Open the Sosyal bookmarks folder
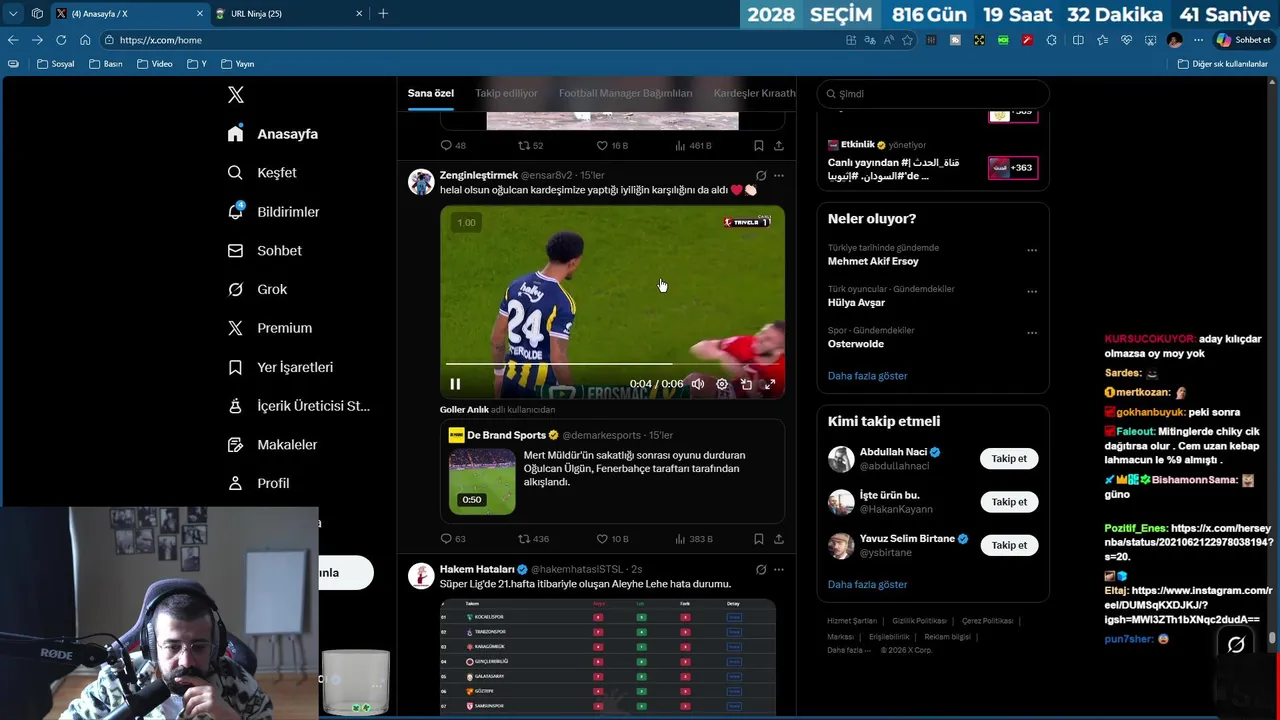Screen dimensions: 1280x720 pos(56,64)
